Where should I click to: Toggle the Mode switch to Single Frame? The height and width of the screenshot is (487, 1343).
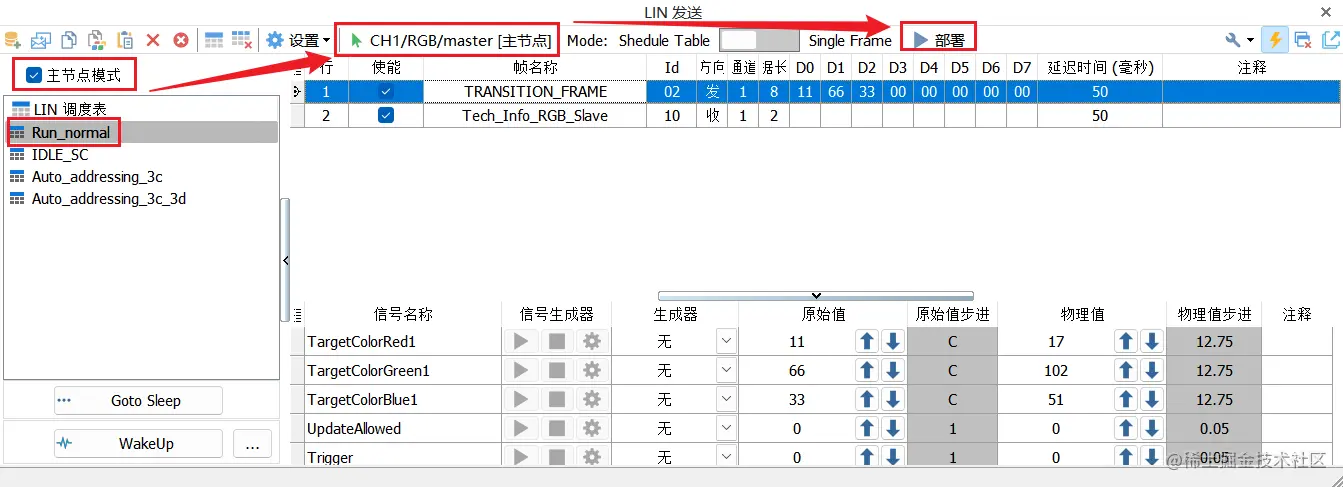[759, 40]
